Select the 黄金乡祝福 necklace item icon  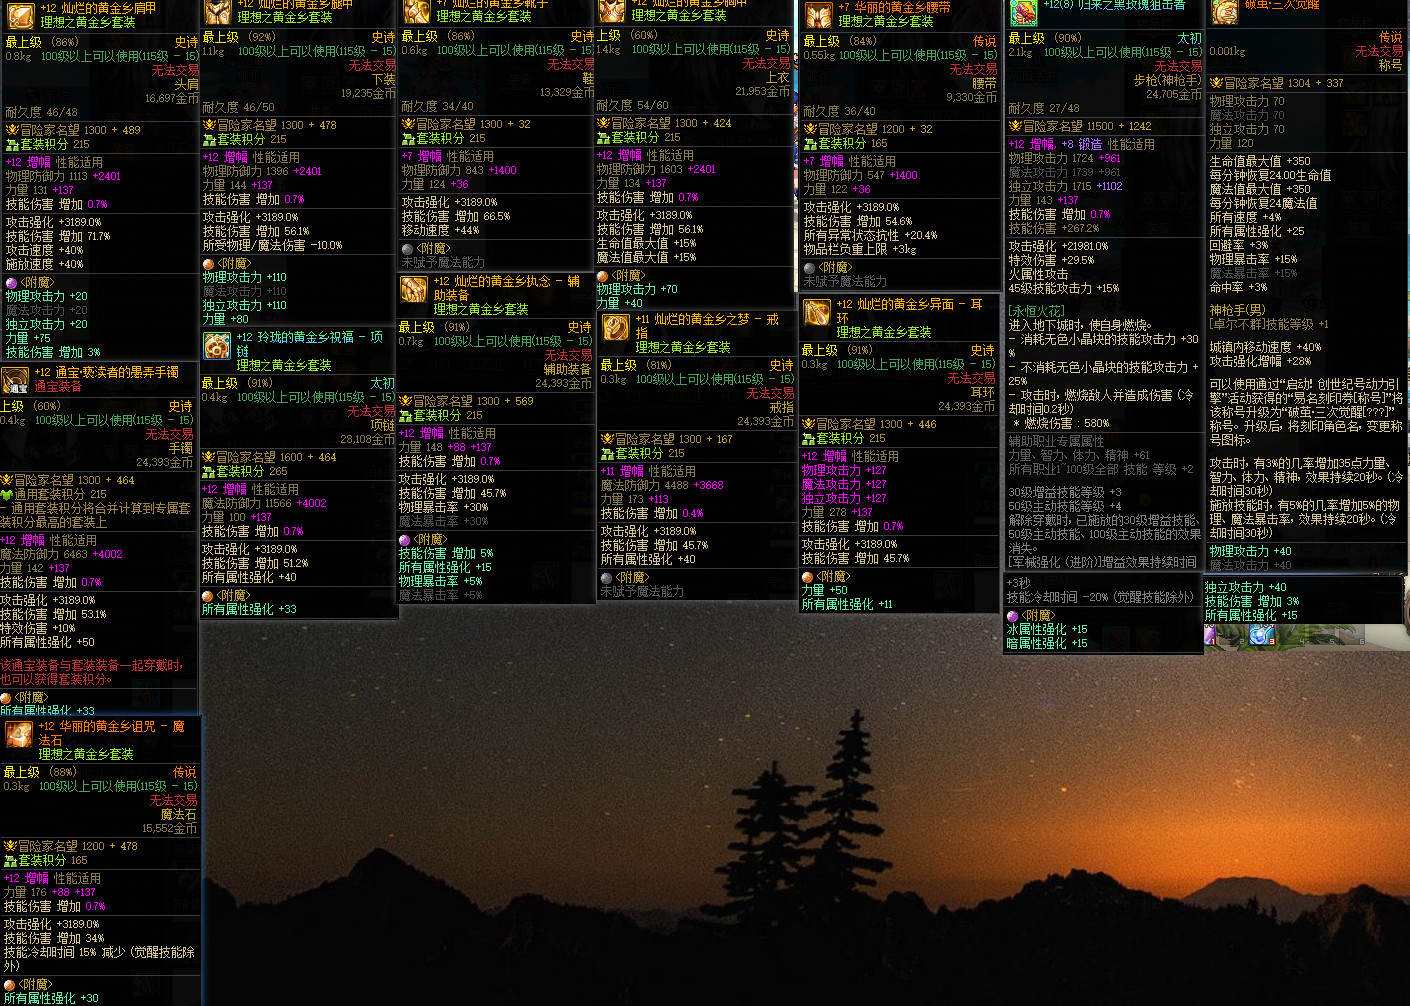click(217, 346)
